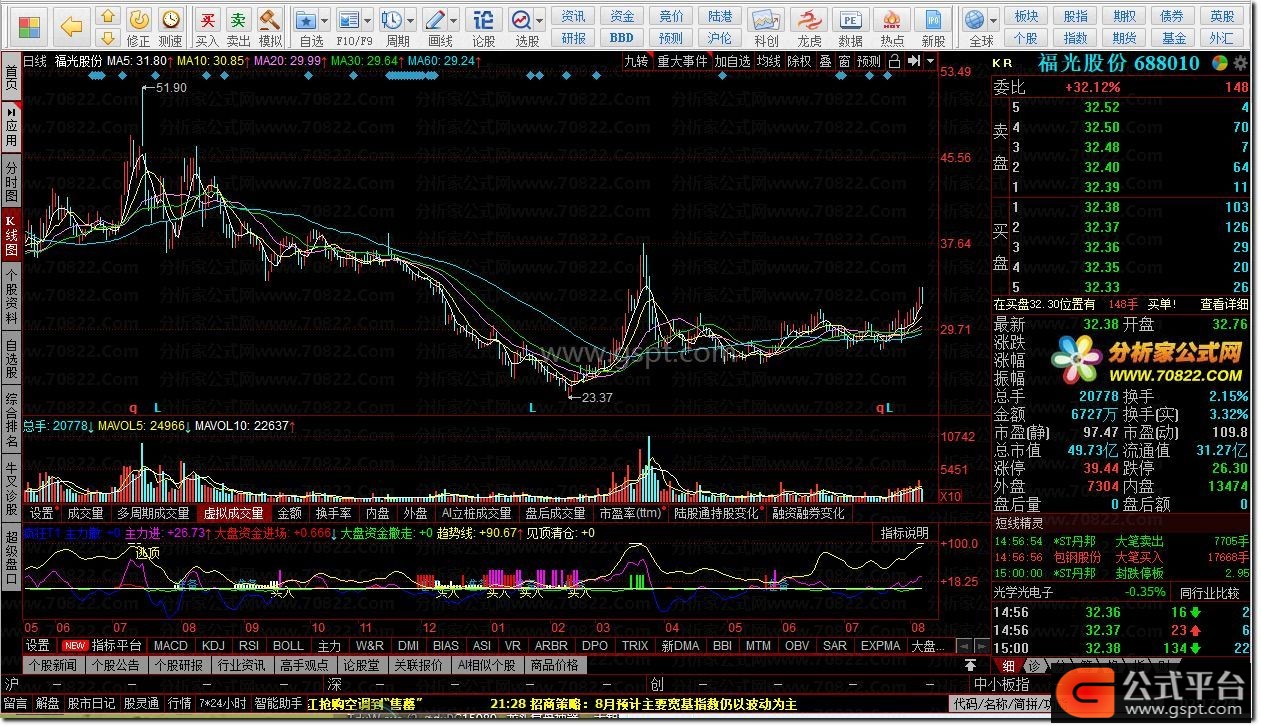Image resolution: width=1261 pixels, height=726 pixels.
Task: Open the 测速 speed test tool
Action: [x=171, y=27]
